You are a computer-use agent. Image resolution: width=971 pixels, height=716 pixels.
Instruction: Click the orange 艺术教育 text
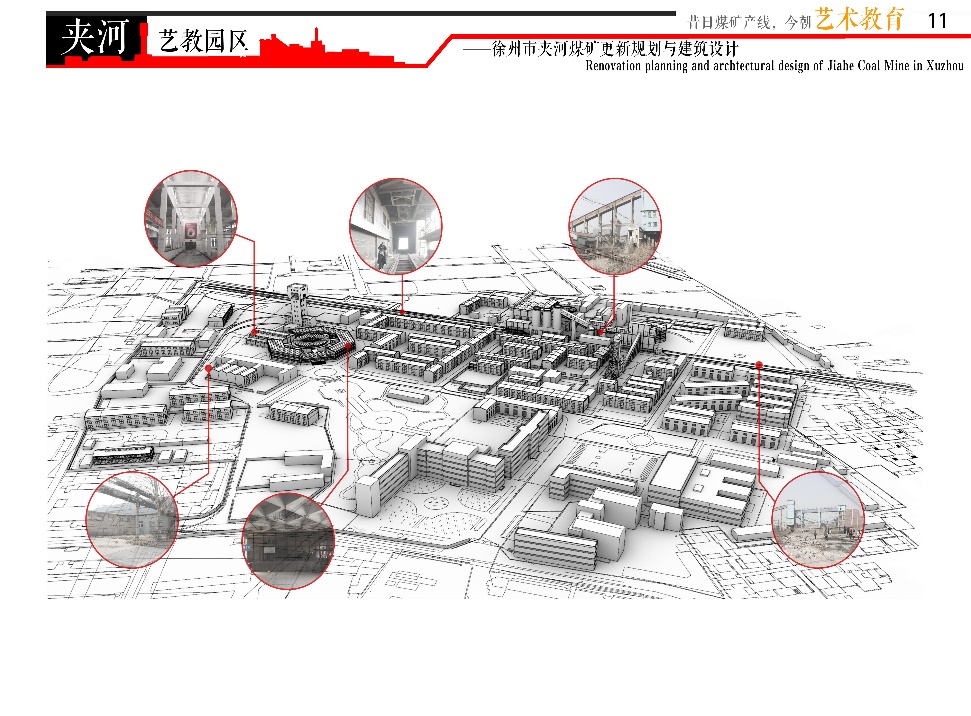click(860, 19)
